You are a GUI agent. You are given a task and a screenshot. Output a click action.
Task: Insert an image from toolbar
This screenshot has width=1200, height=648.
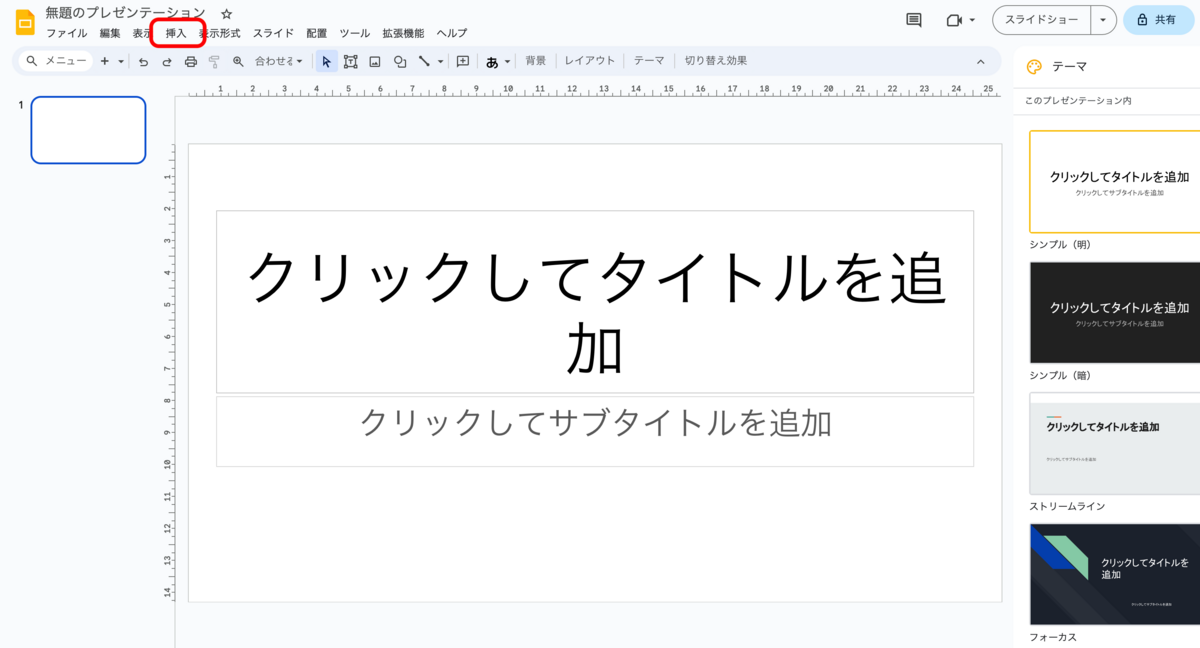coord(375,61)
